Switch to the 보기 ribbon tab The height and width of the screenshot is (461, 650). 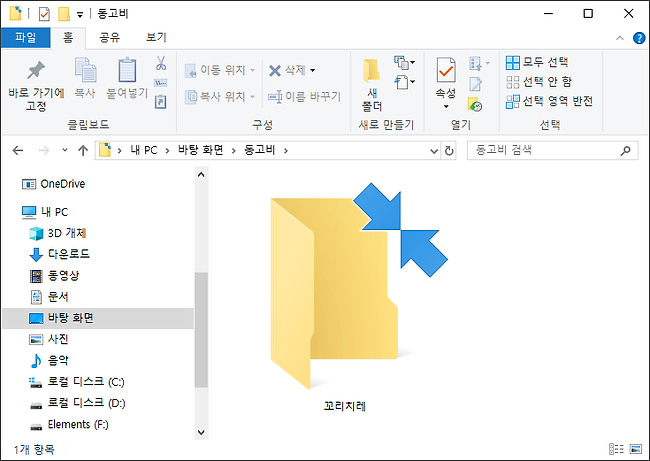[156, 38]
